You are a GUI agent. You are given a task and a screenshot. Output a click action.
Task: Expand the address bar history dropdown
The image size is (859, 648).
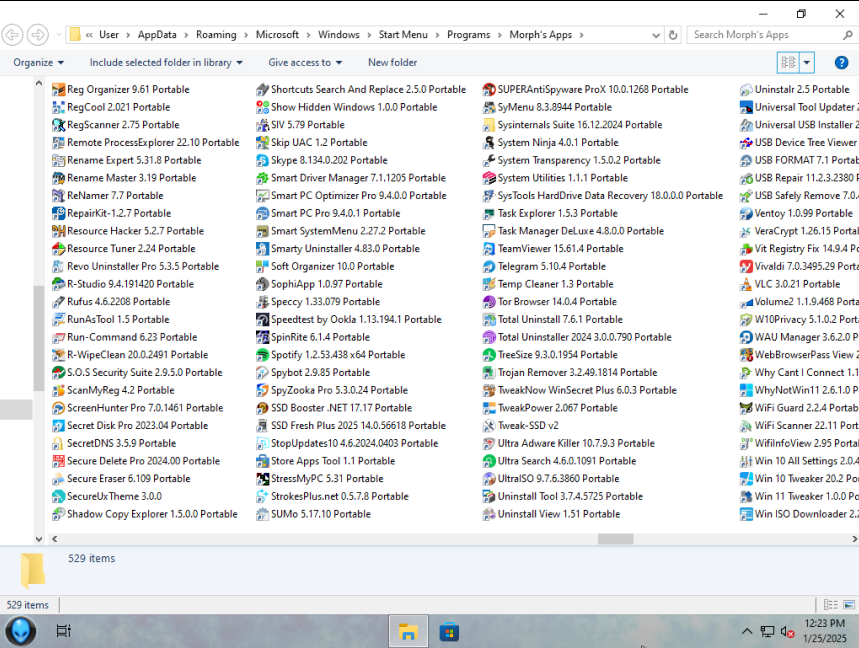656,35
